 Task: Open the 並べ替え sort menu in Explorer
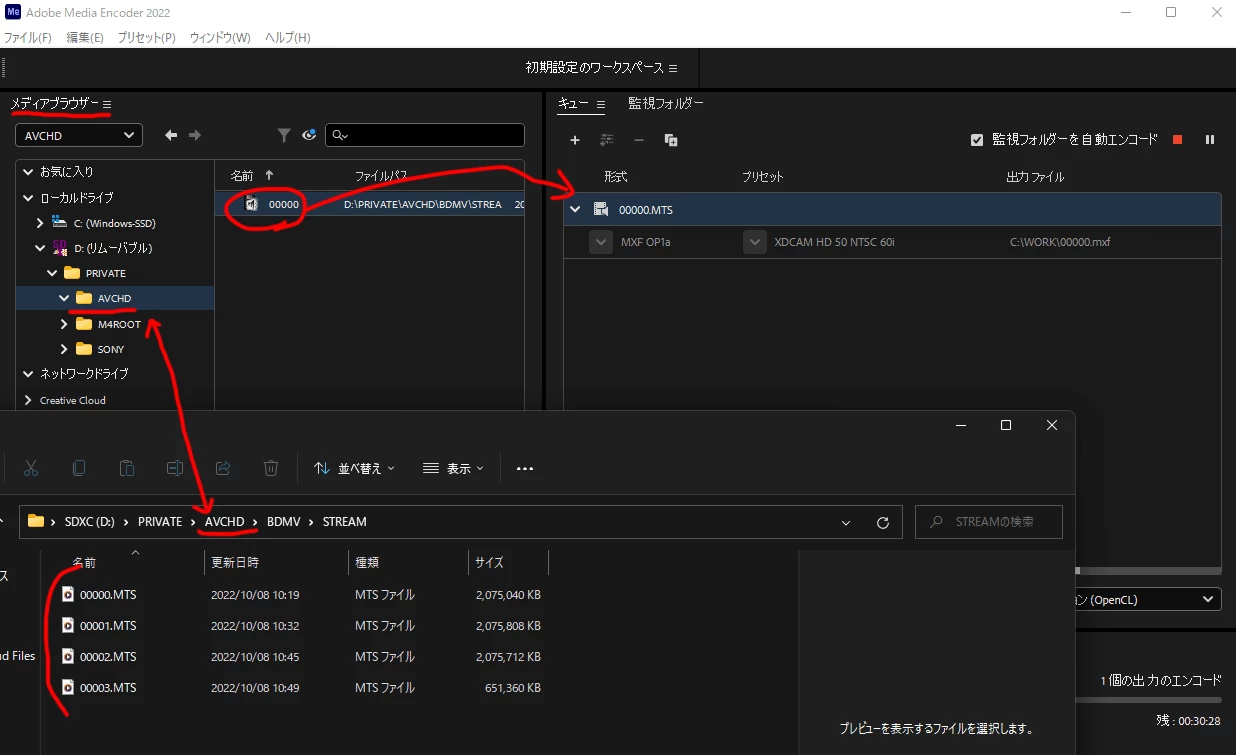click(354, 468)
